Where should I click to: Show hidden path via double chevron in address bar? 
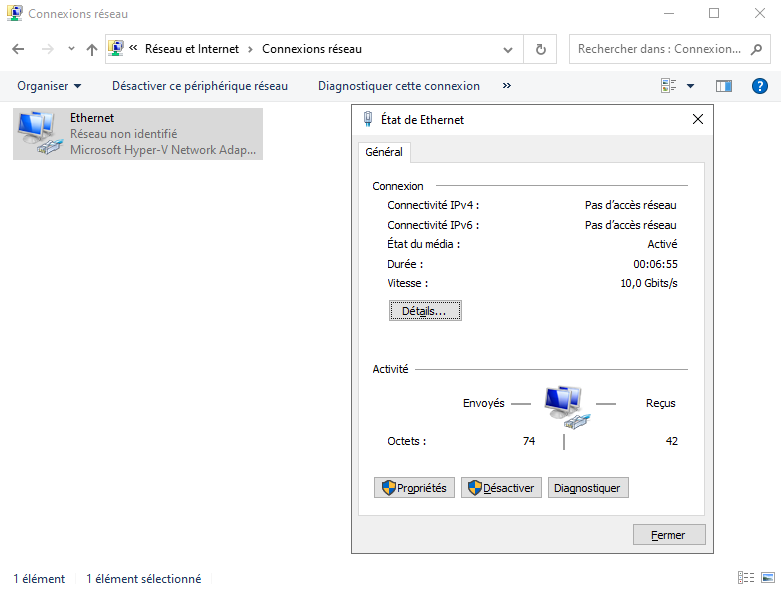(133, 48)
